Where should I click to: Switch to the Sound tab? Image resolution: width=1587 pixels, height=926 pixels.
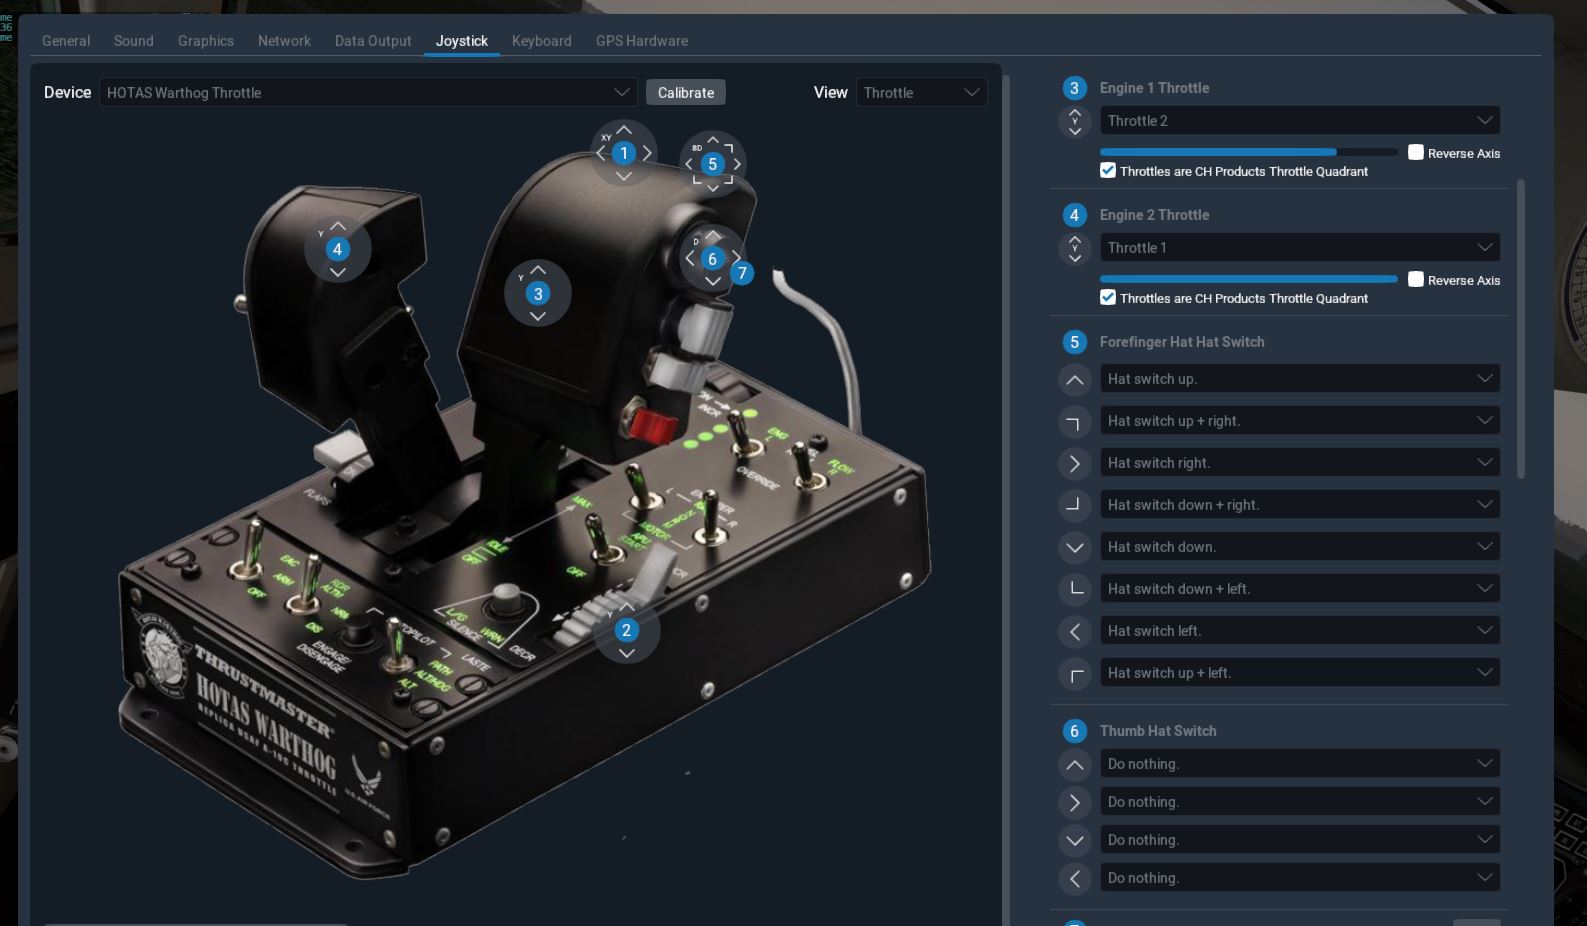pyautogui.click(x=134, y=41)
